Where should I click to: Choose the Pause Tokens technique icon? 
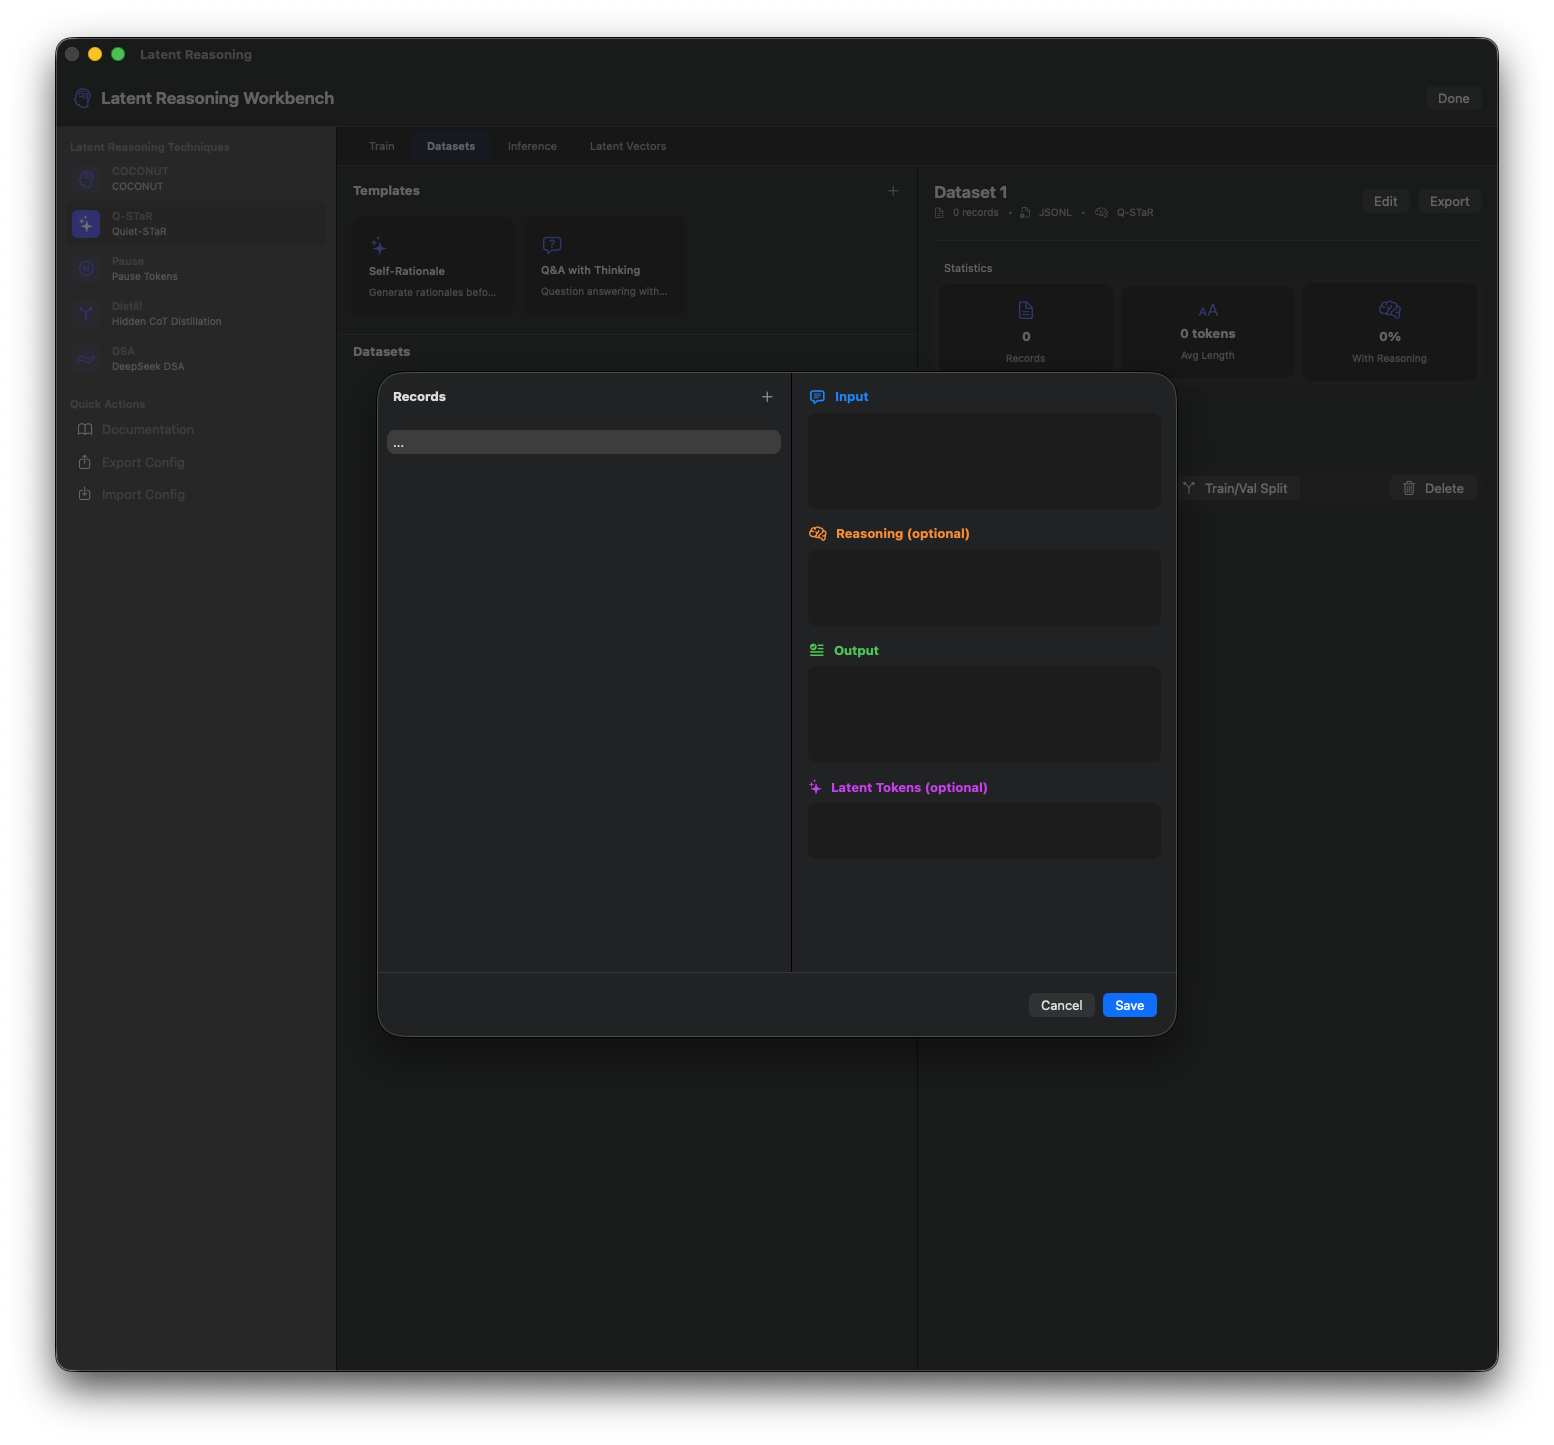[x=86, y=268]
